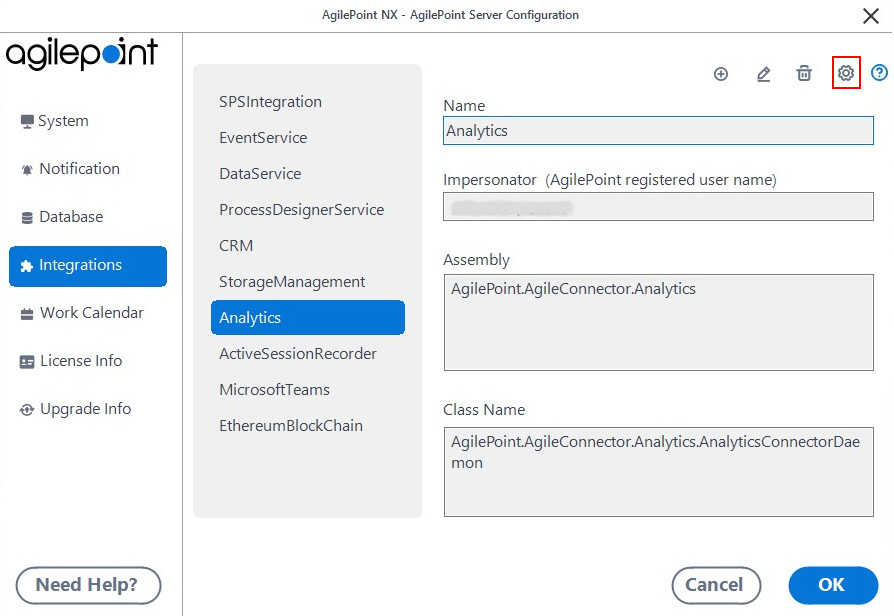Screen dimensions: 894x616
Task: Click the edit pencil icon
Action: pos(763,74)
